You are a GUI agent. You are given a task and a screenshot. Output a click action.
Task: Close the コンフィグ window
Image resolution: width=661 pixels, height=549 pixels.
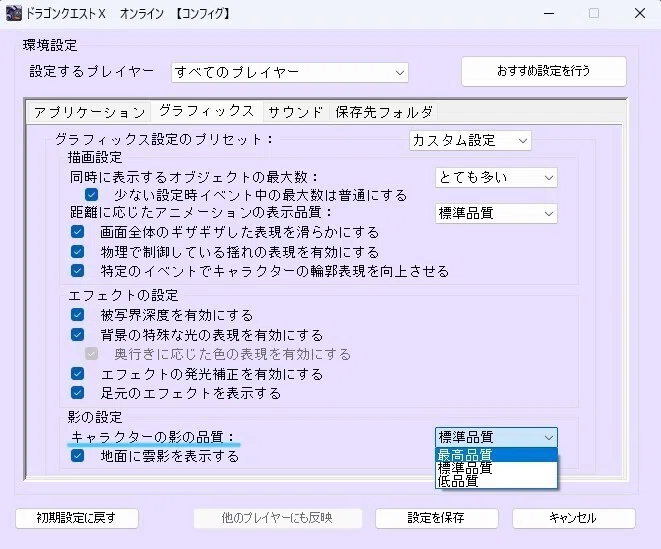coord(640,13)
